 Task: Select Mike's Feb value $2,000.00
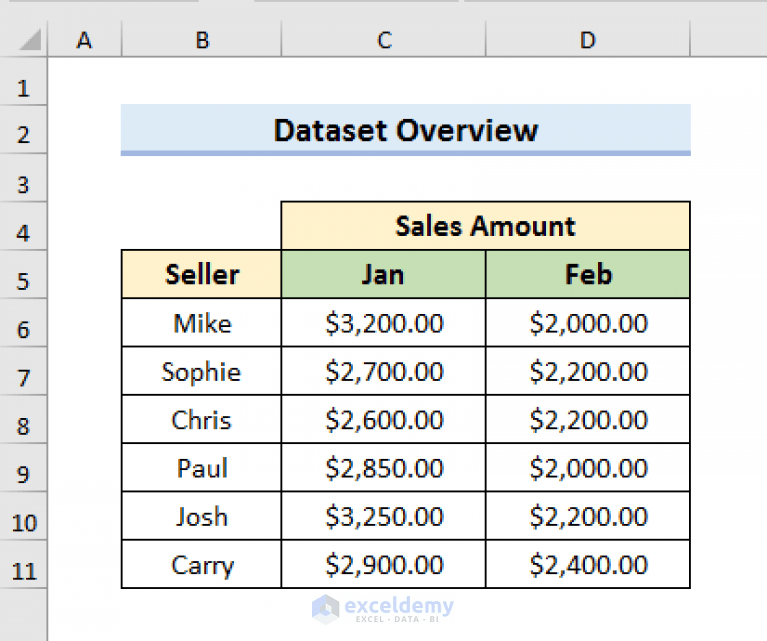(x=587, y=322)
